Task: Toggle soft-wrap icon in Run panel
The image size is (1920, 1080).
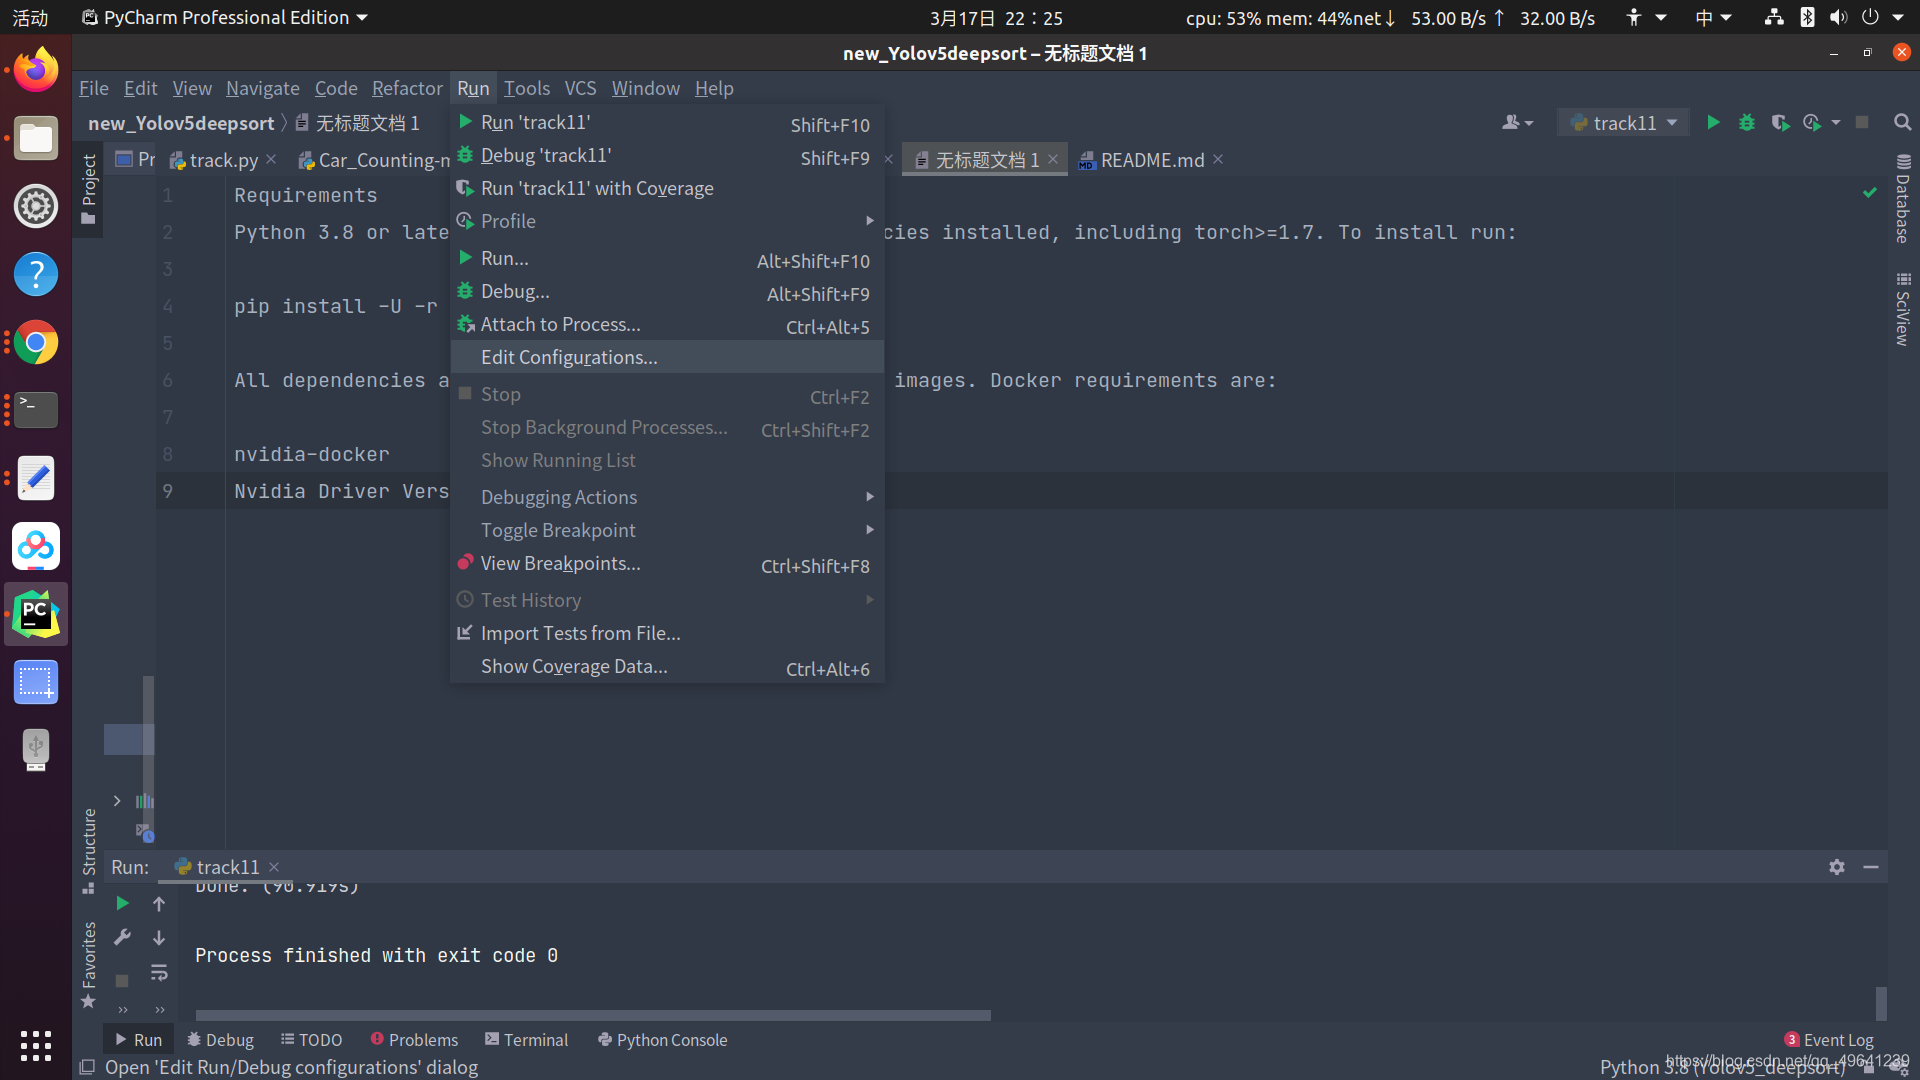Action: pos(159,972)
